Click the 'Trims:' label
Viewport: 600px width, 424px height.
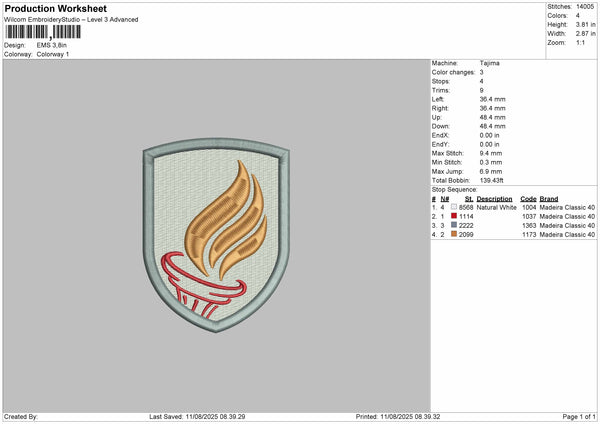(440, 90)
